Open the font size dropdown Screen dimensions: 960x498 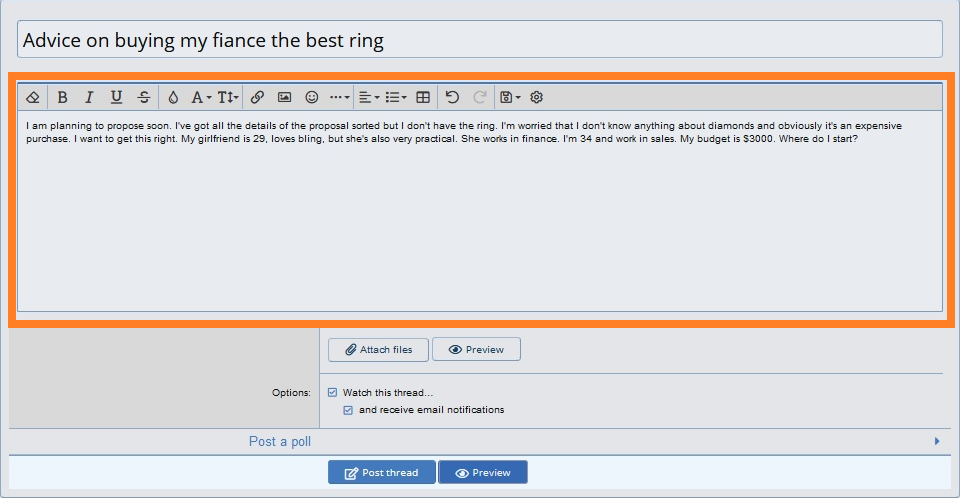228,97
